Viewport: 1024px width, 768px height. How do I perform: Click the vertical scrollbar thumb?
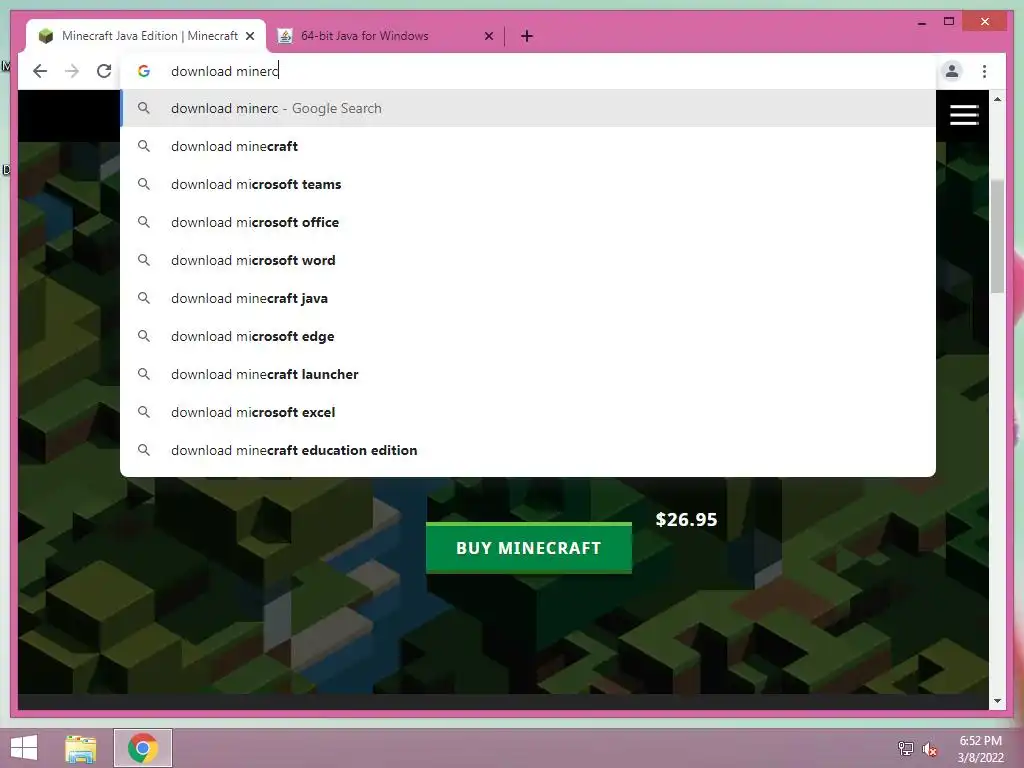(x=997, y=236)
